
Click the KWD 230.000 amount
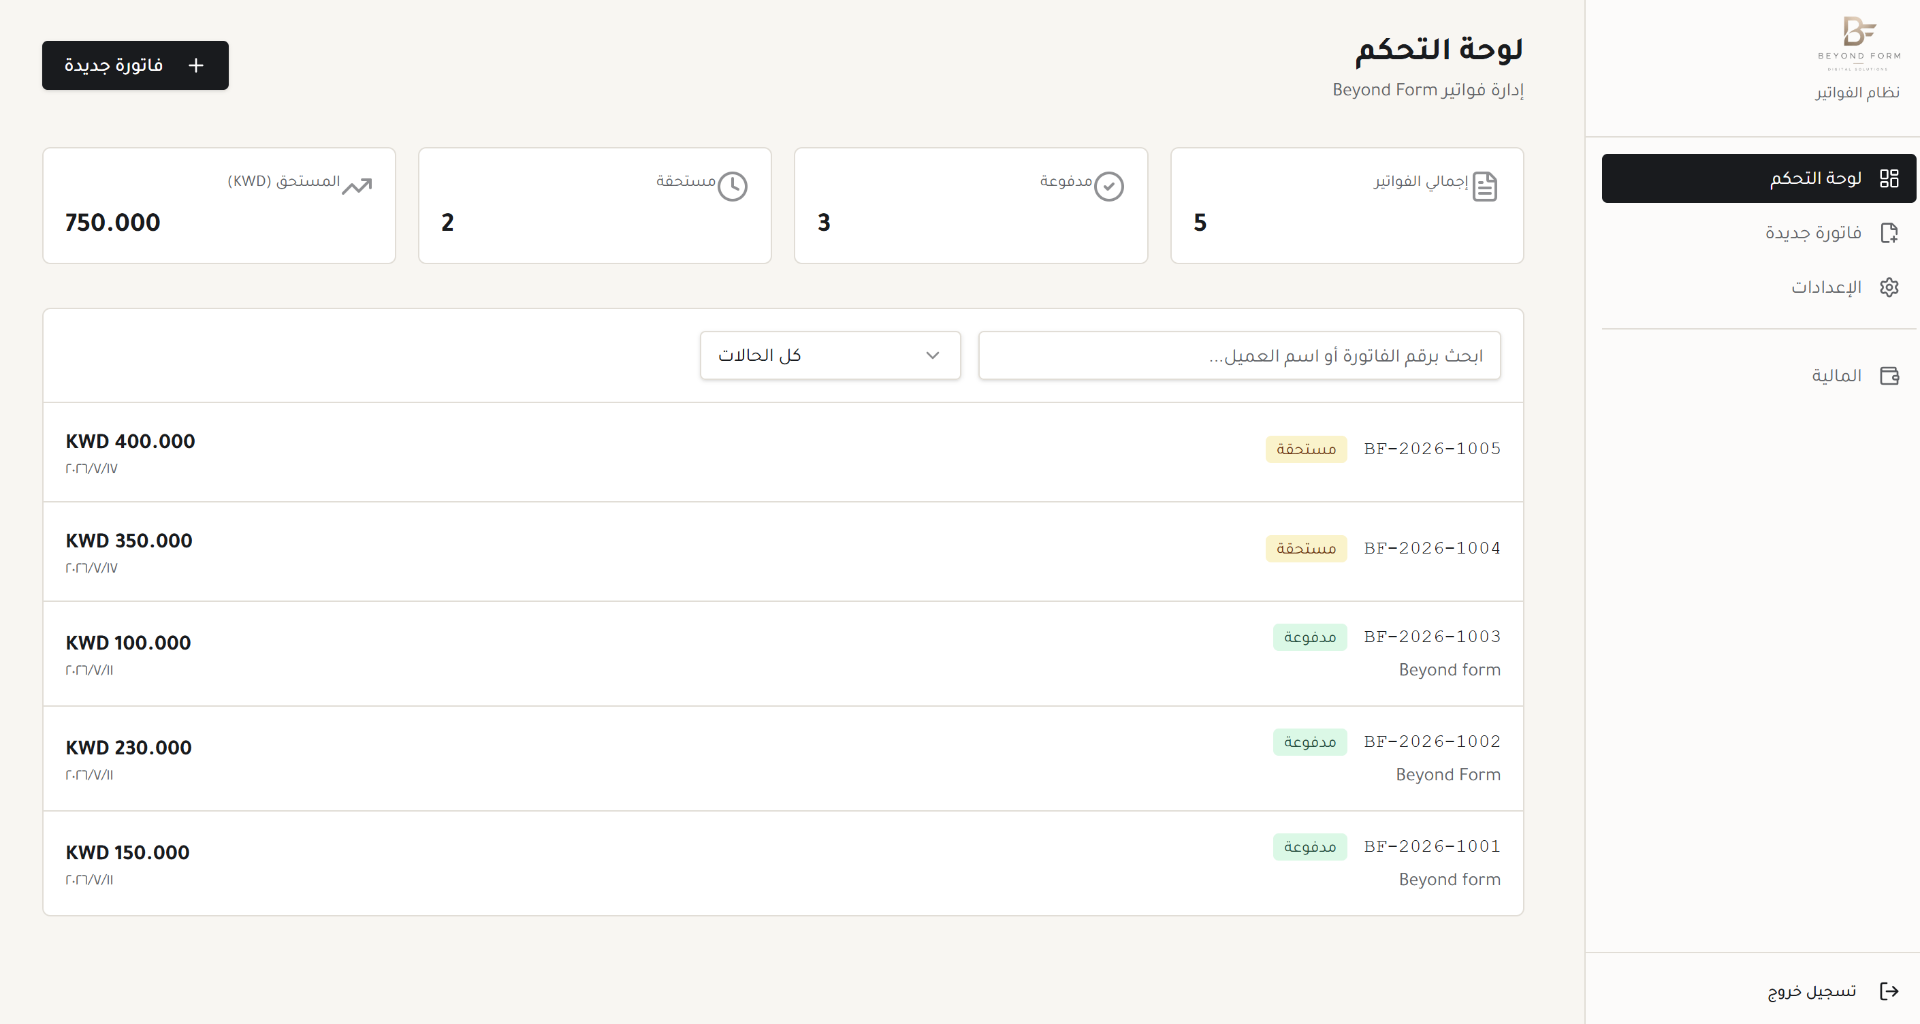128,748
